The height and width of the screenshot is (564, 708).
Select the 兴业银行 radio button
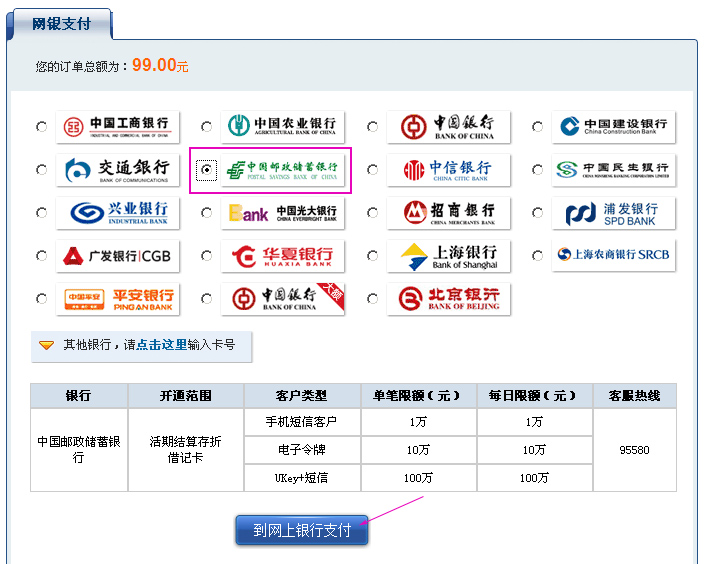pos(42,213)
